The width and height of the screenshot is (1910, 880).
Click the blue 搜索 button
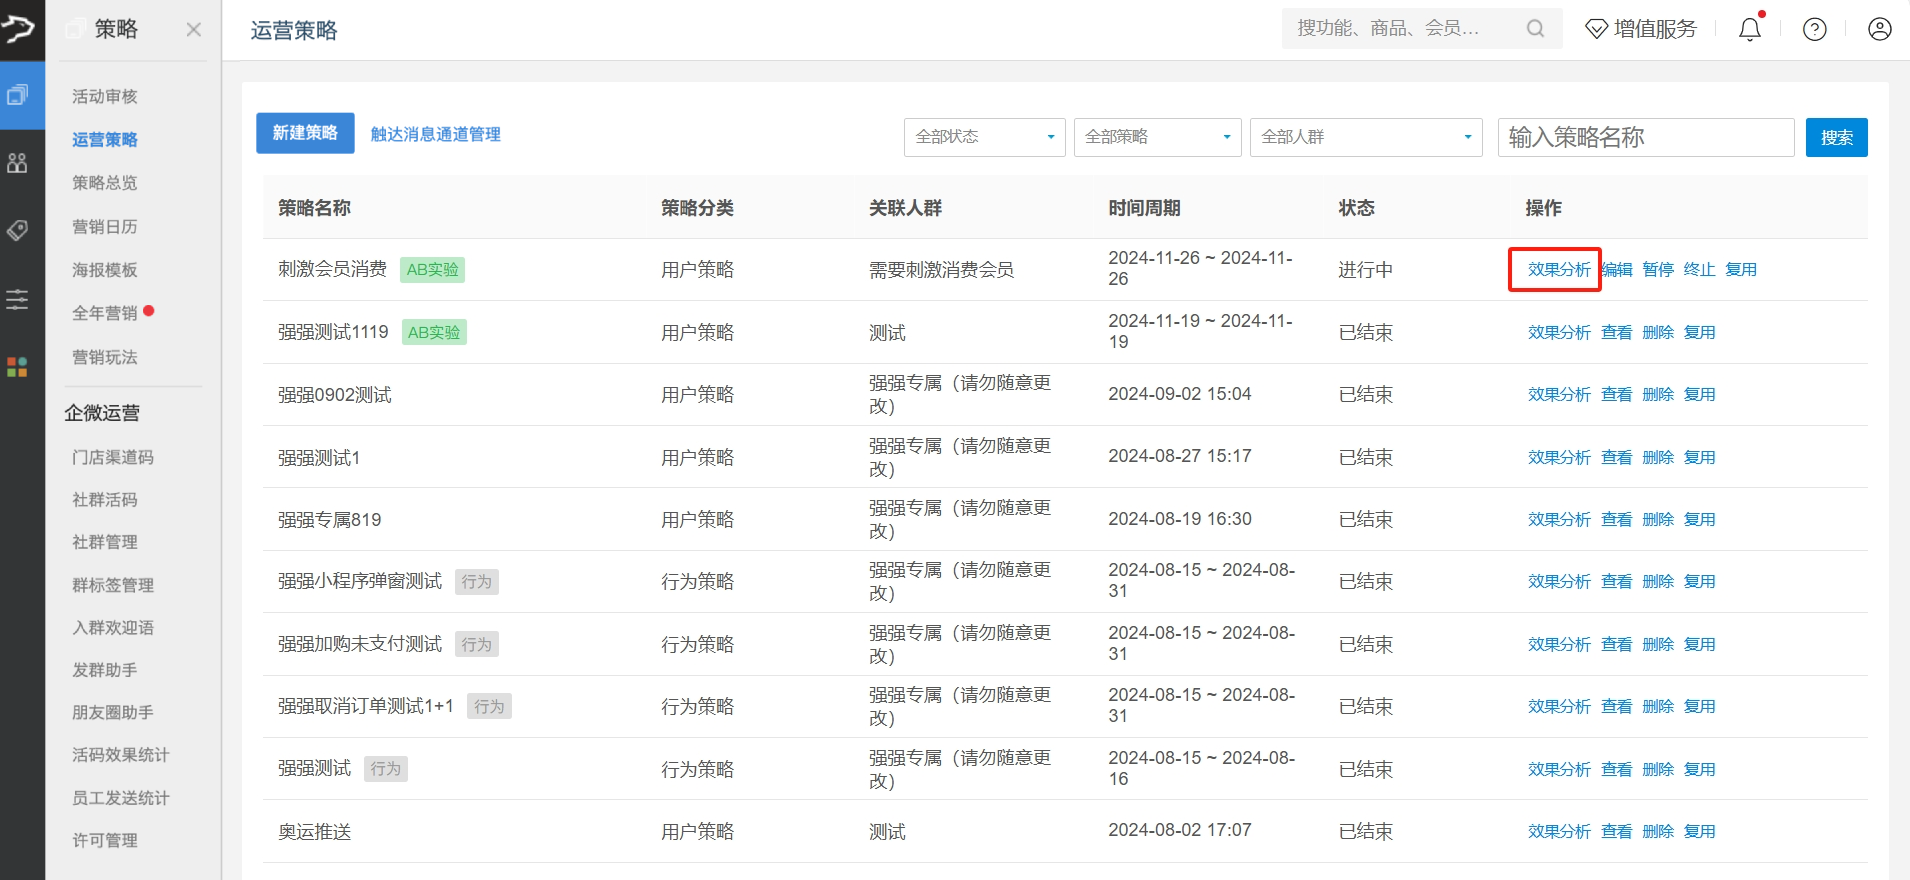tap(1836, 138)
